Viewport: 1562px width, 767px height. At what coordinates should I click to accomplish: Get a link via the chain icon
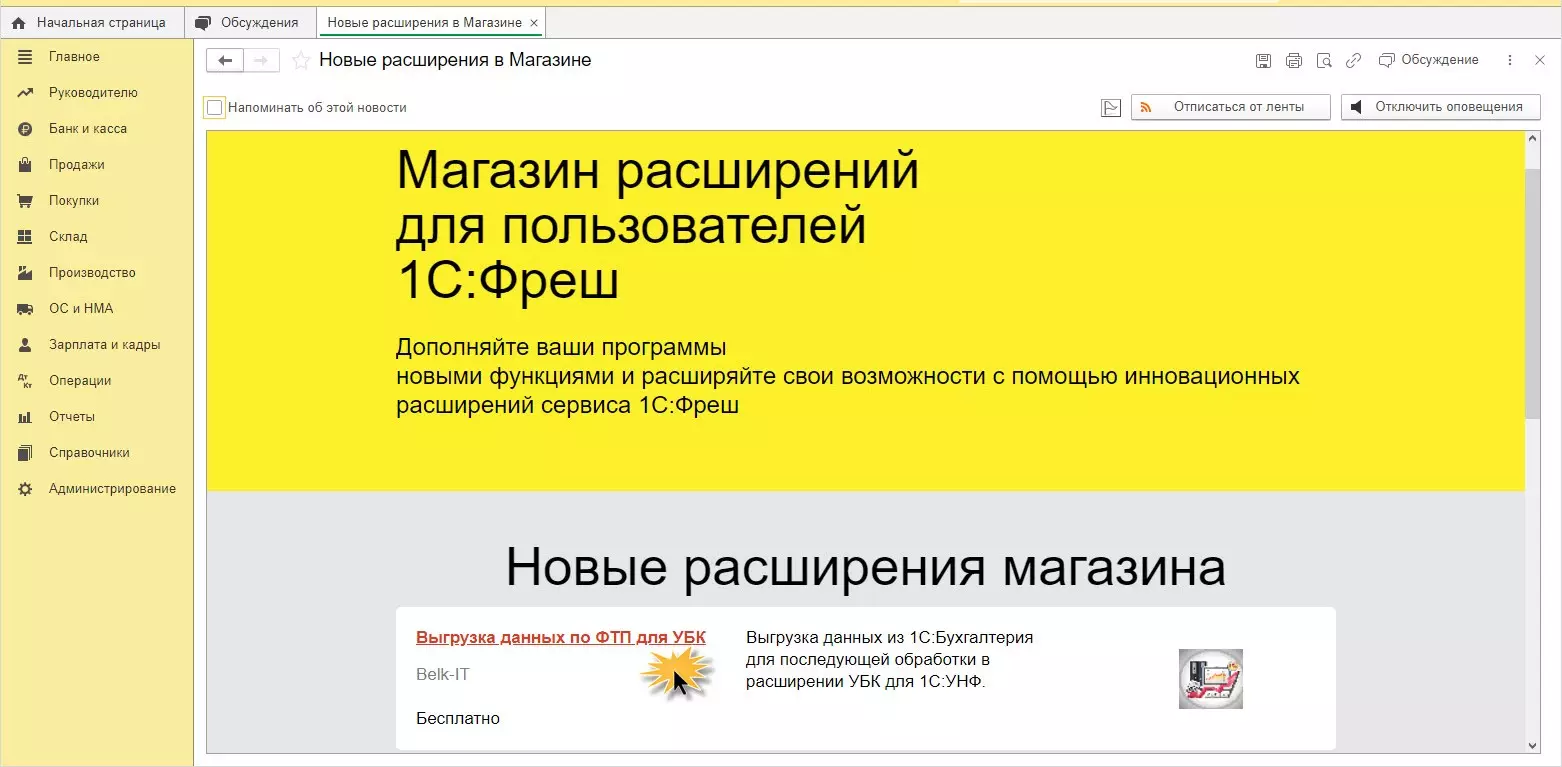coord(1353,61)
